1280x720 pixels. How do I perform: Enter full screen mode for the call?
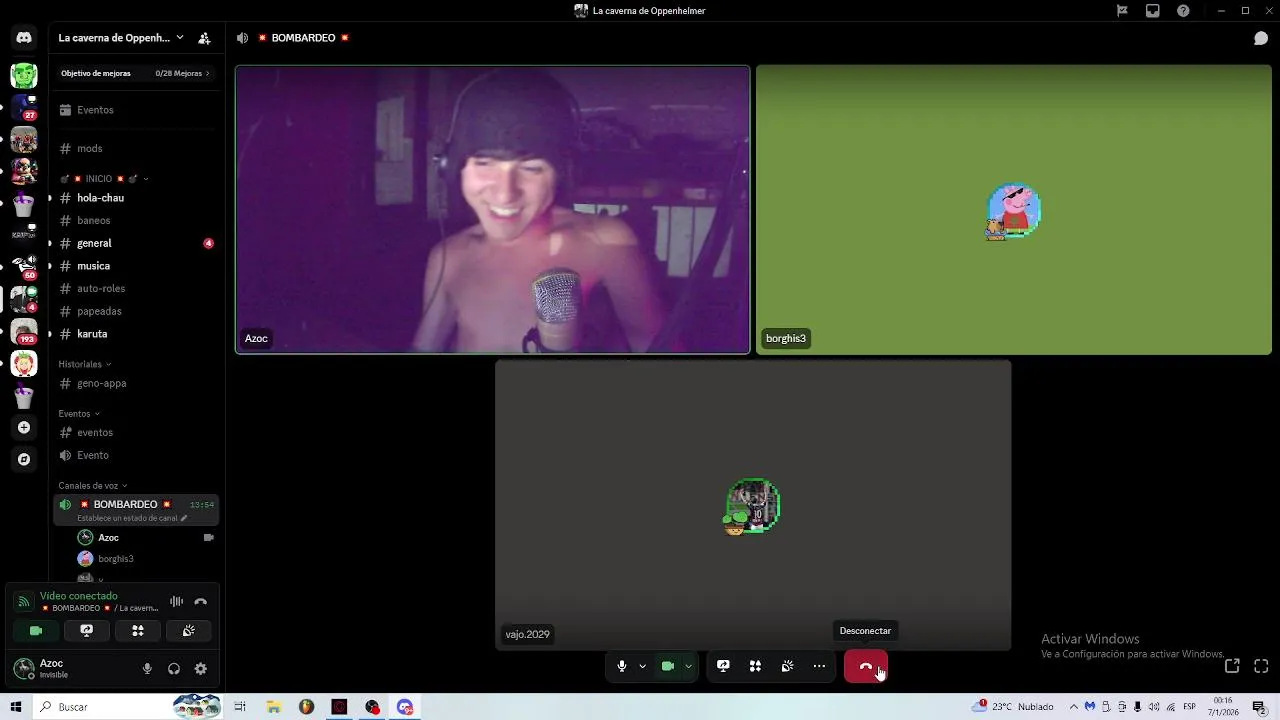[1261, 666]
